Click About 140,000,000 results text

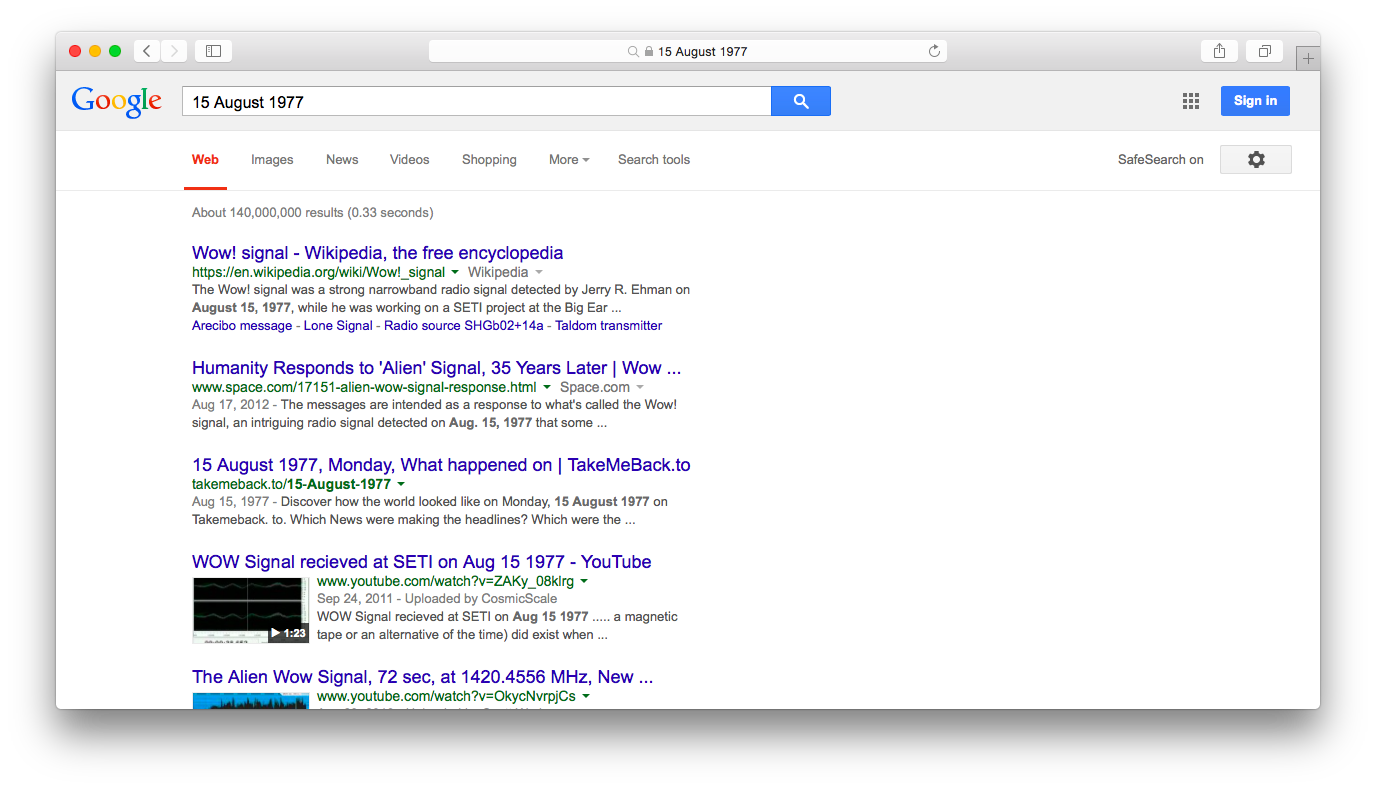pos(312,212)
